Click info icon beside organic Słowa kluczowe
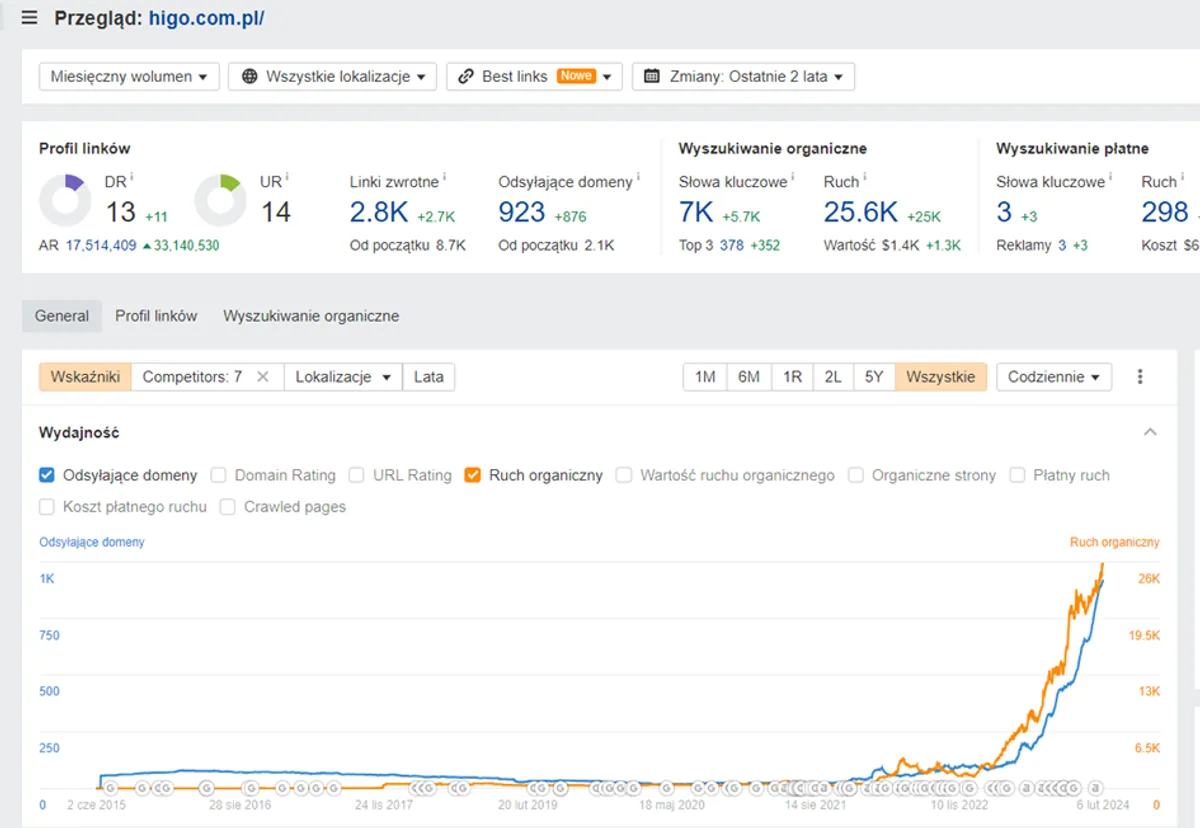 792,178
